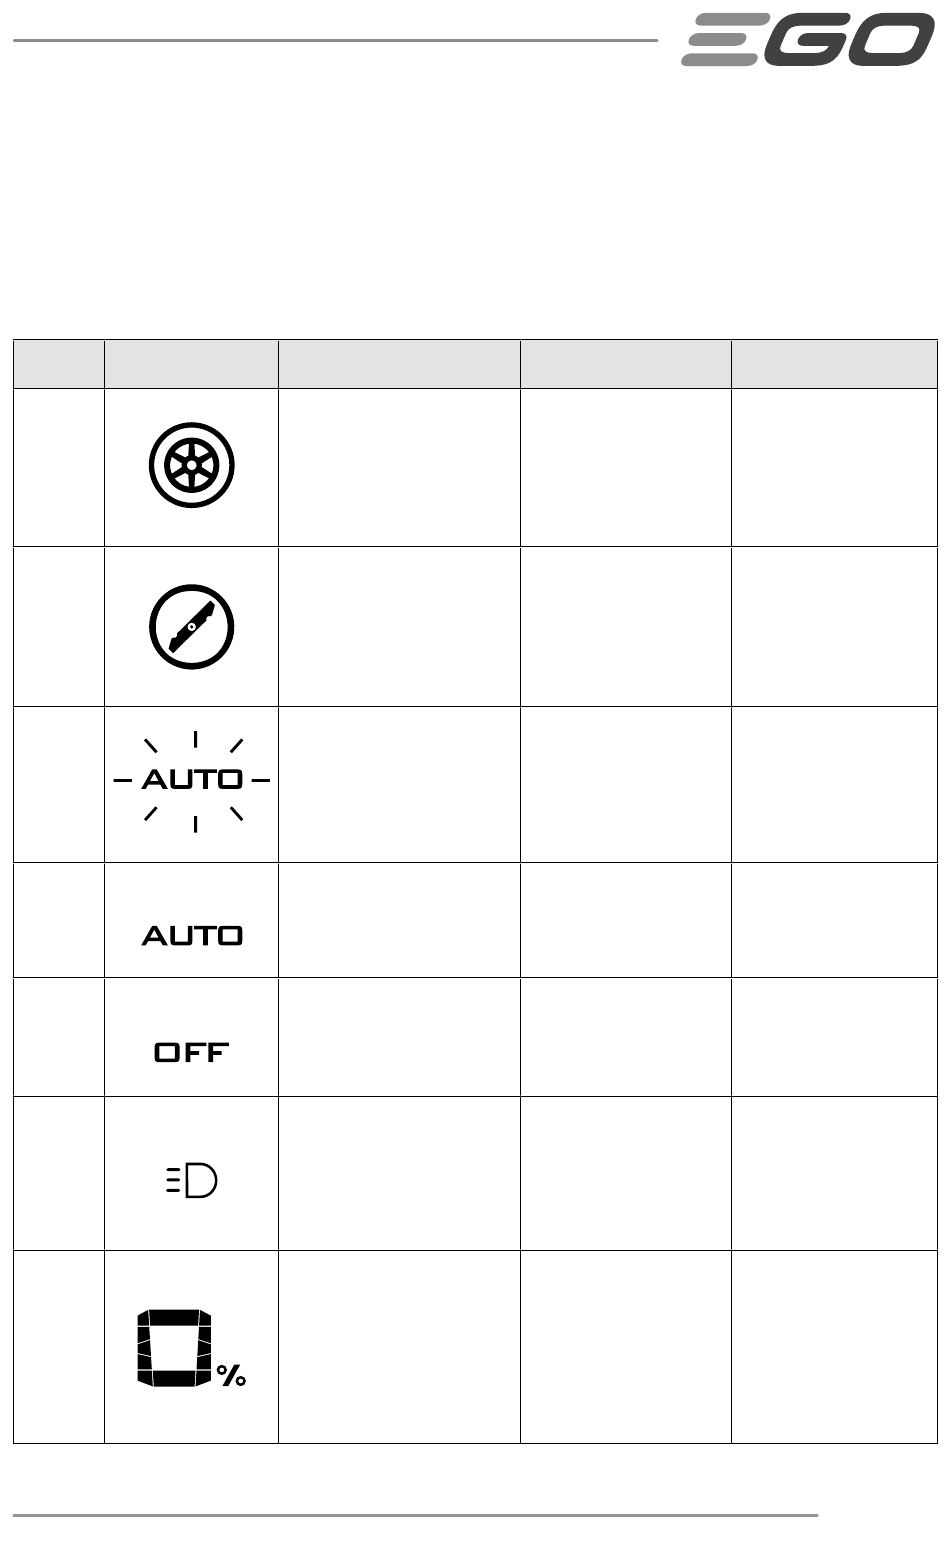950x1568 pixels.
Task: Select the drive wheel icon
Action: (x=191, y=466)
